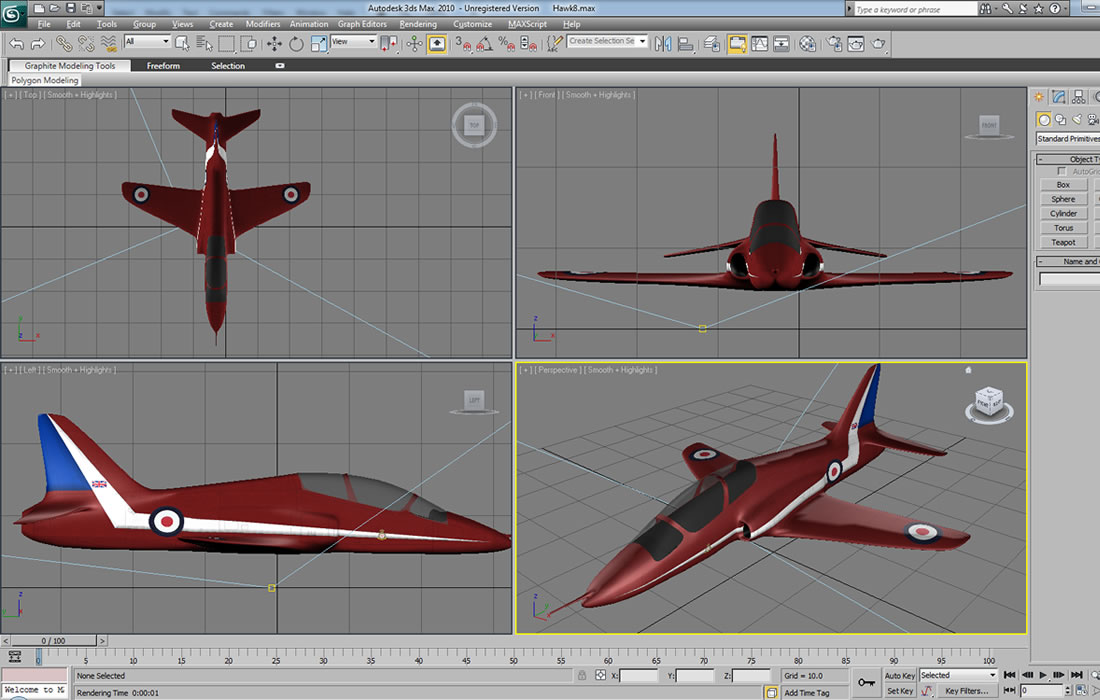Open the 'View' reference coordinate dropdown
Image resolution: width=1100 pixels, height=700 pixels.
coord(354,42)
